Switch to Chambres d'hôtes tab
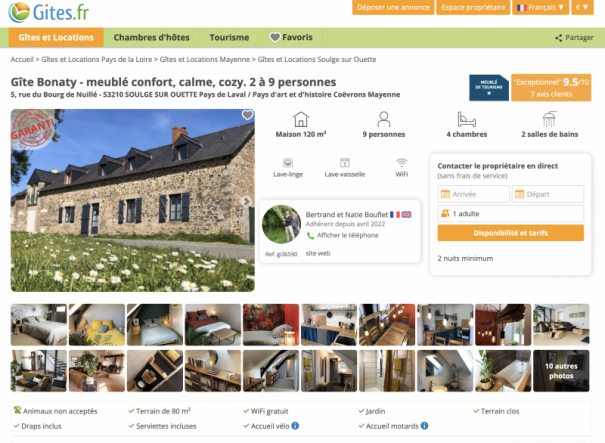This screenshot has height=443, width=605. pyautogui.click(x=151, y=37)
